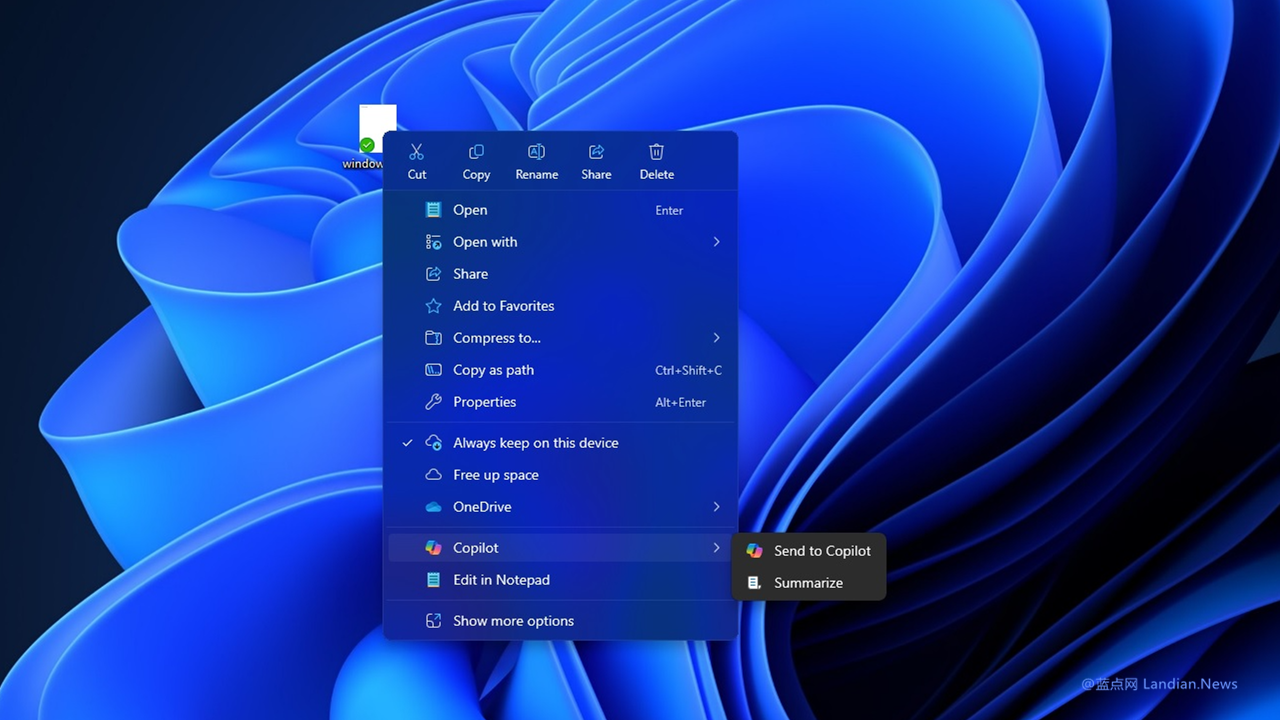Screen dimensions: 1280x720
Task: Expand the Compress to submenu chevron
Action: pyautogui.click(x=716, y=338)
